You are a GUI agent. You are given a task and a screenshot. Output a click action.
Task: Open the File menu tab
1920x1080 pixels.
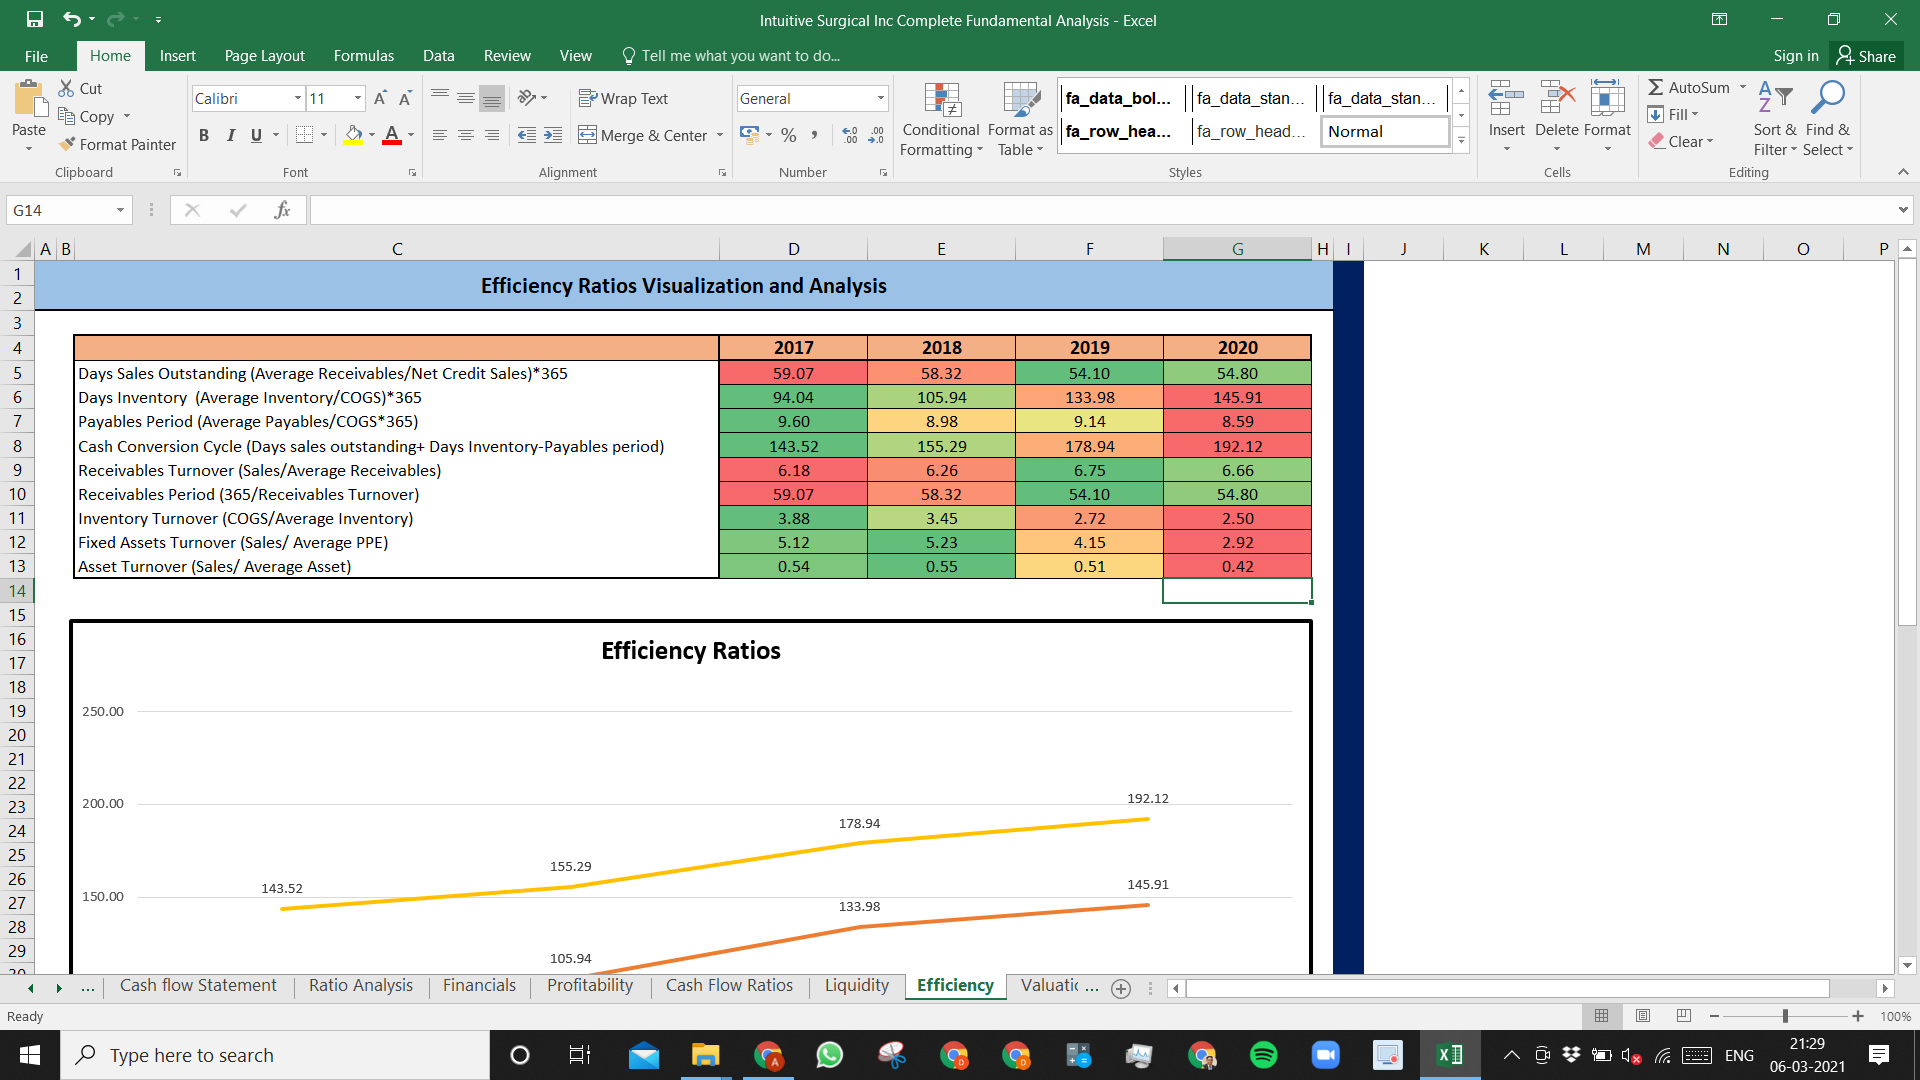(x=36, y=56)
